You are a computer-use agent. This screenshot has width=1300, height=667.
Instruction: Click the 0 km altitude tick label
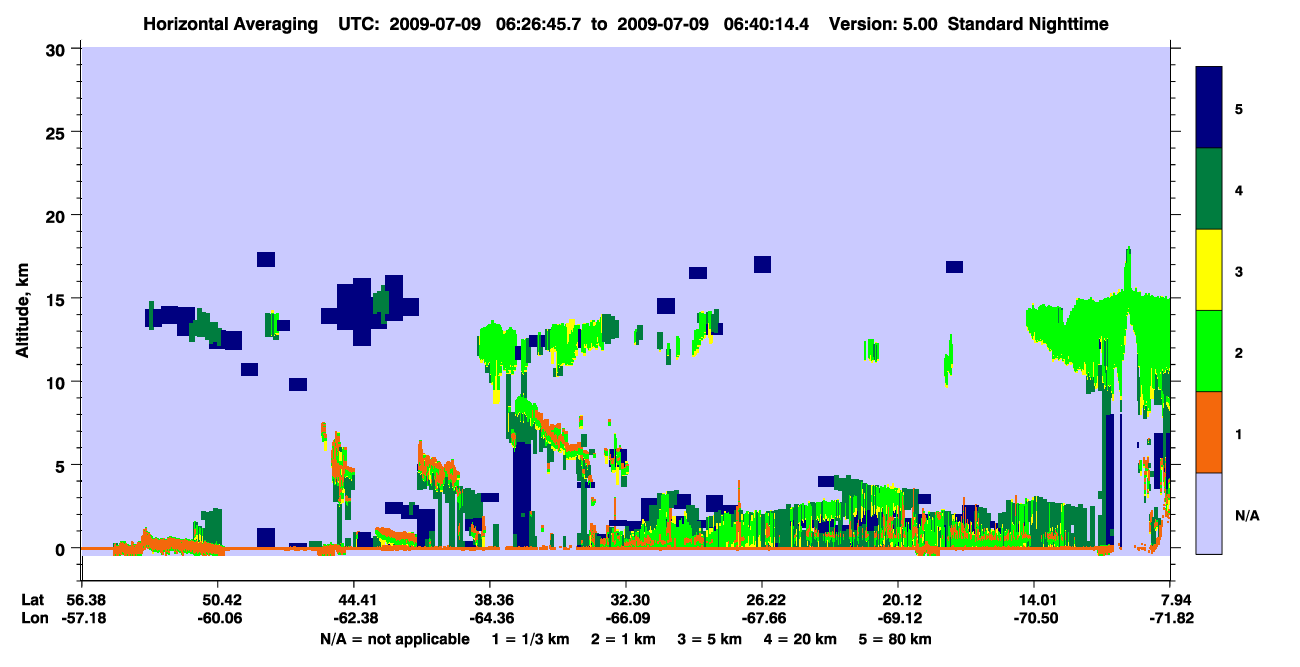pos(61,549)
